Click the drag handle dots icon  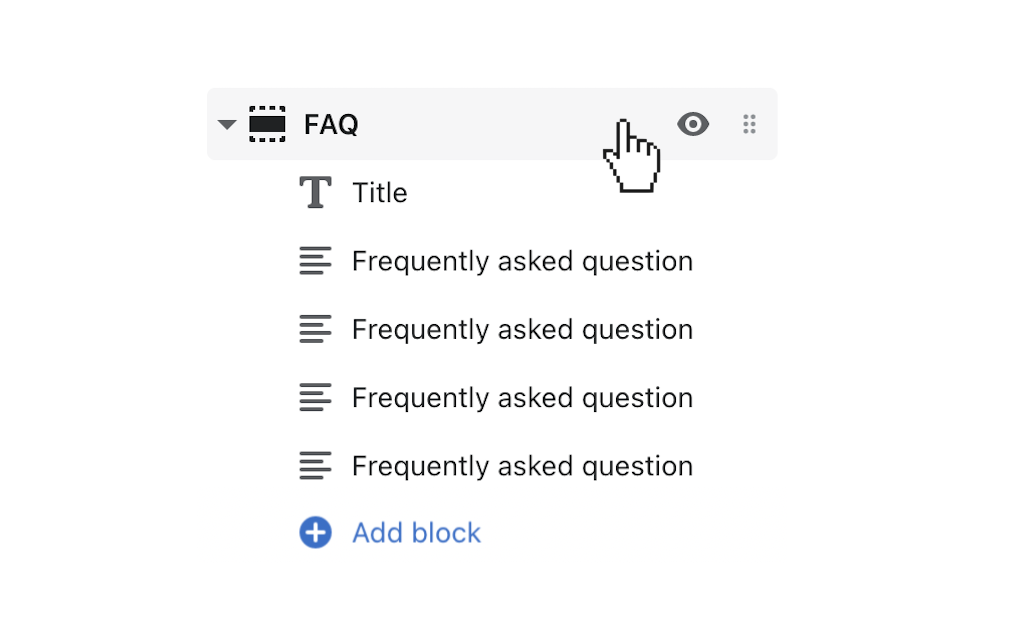coord(749,124)
